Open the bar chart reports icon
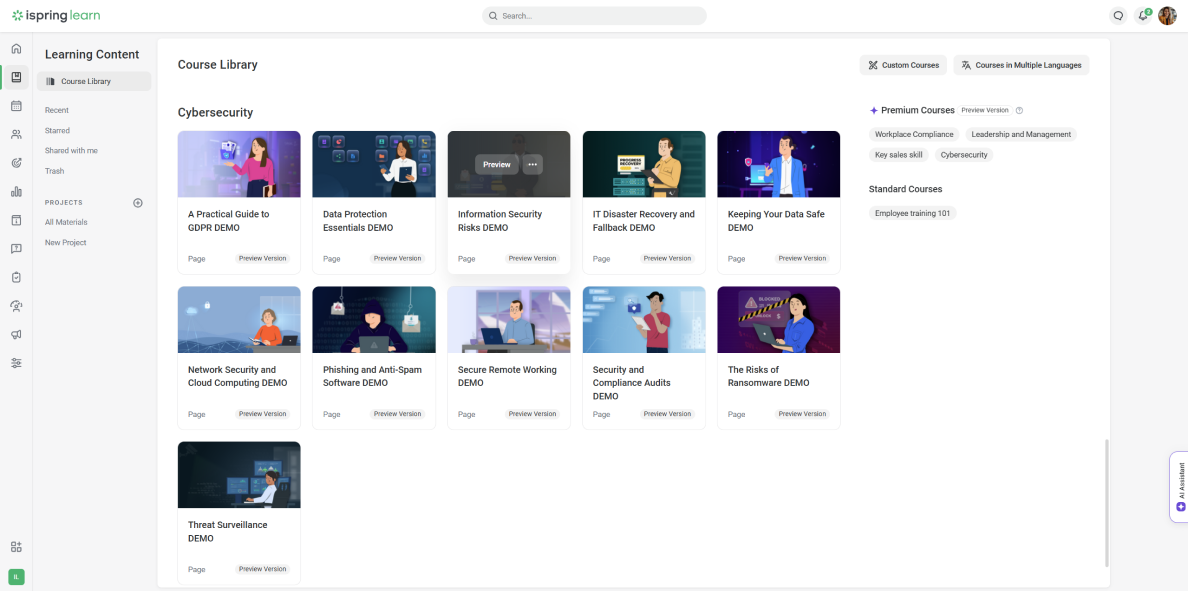Screen dimensions: 1188x591 pyautogui.click(x=16, y=192)
